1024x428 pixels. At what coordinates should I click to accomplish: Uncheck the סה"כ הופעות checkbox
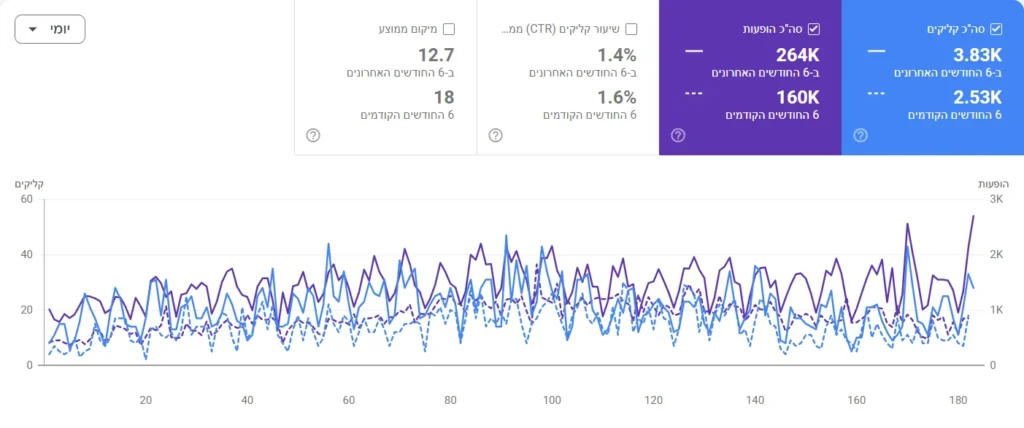[814, 29]
